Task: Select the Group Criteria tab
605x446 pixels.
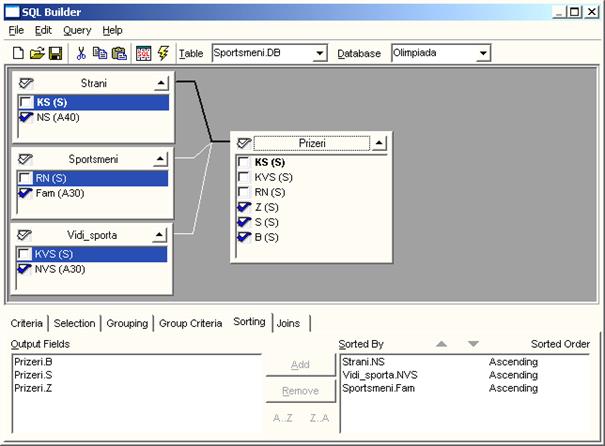Action: click(x=190, y=323)
